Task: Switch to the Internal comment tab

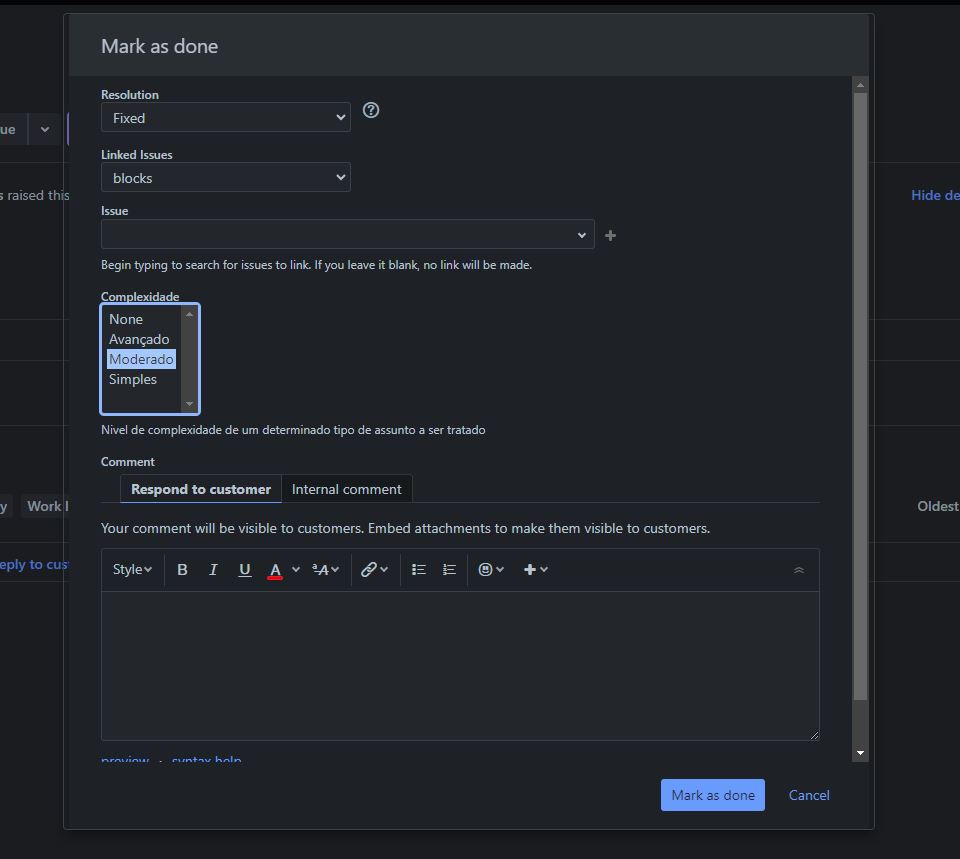Action: point(347,489)
